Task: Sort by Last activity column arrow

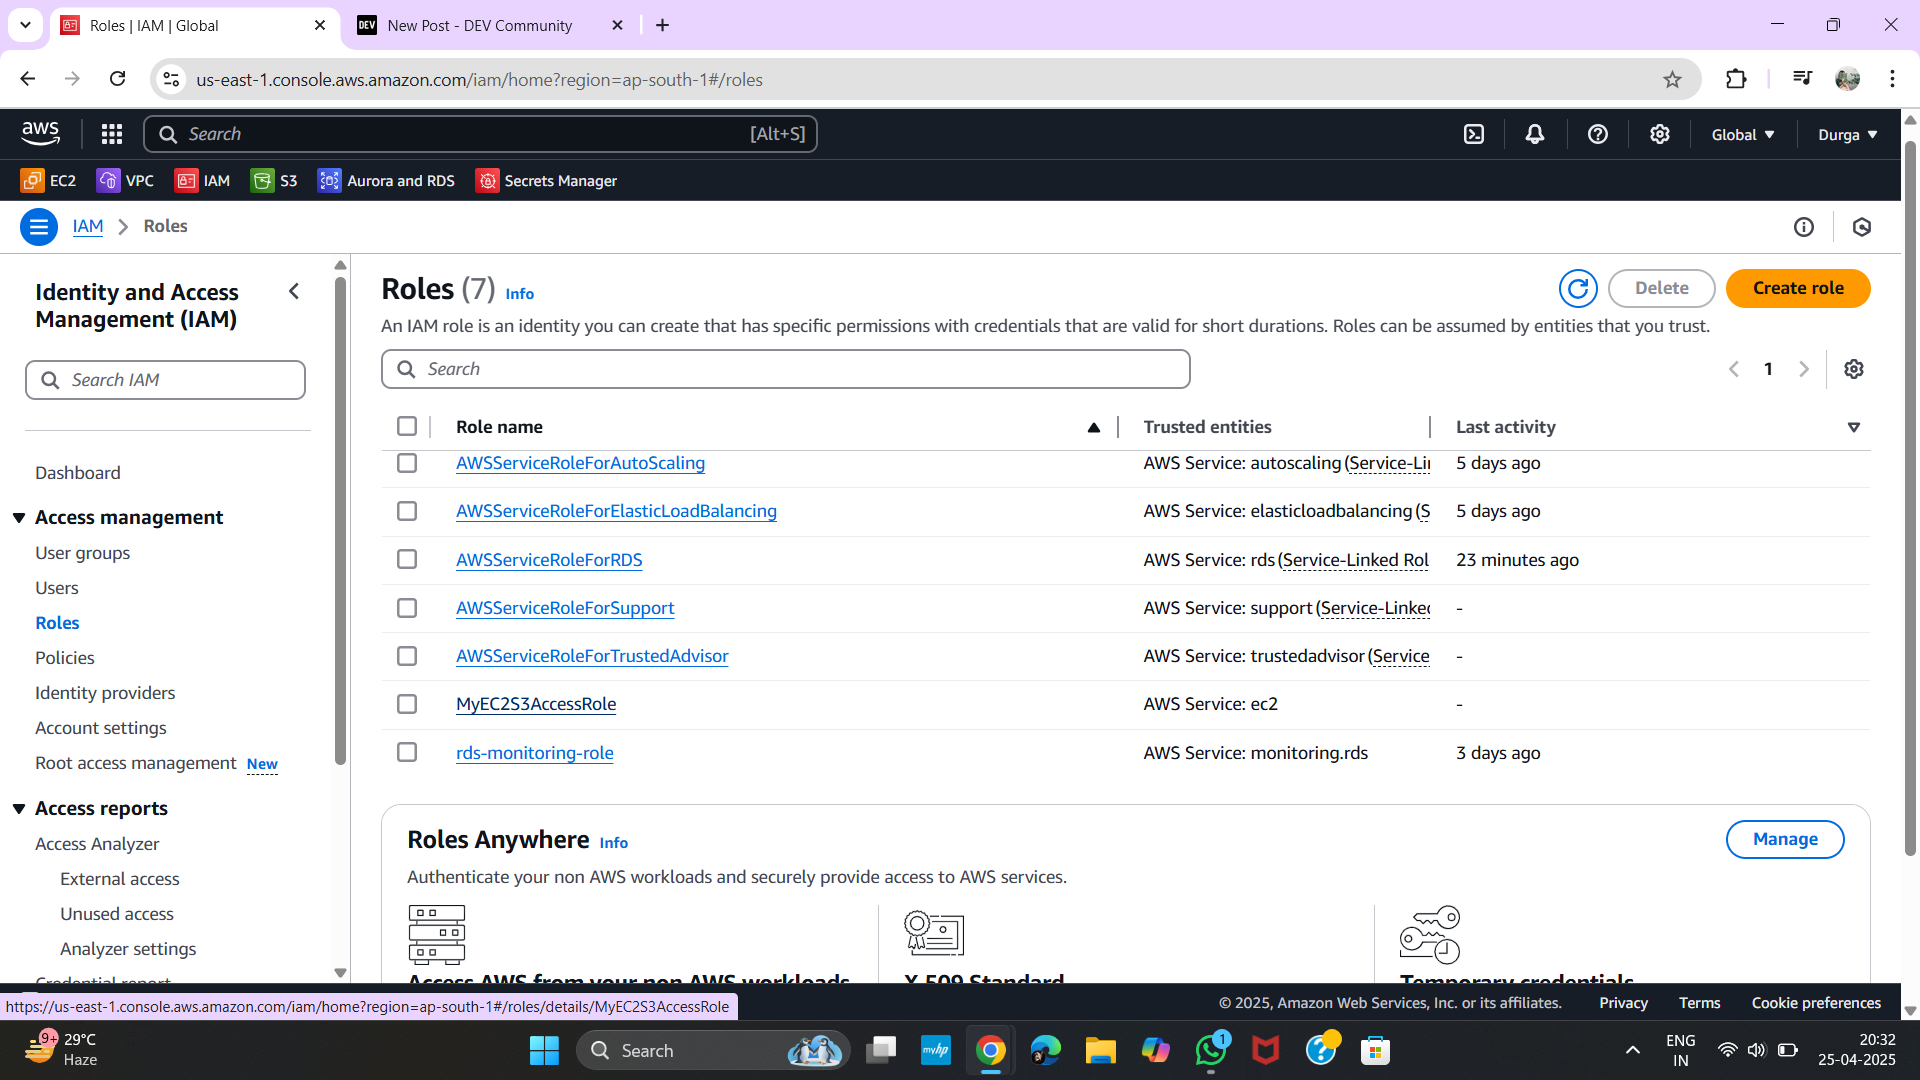Action: pos(1854,427)
